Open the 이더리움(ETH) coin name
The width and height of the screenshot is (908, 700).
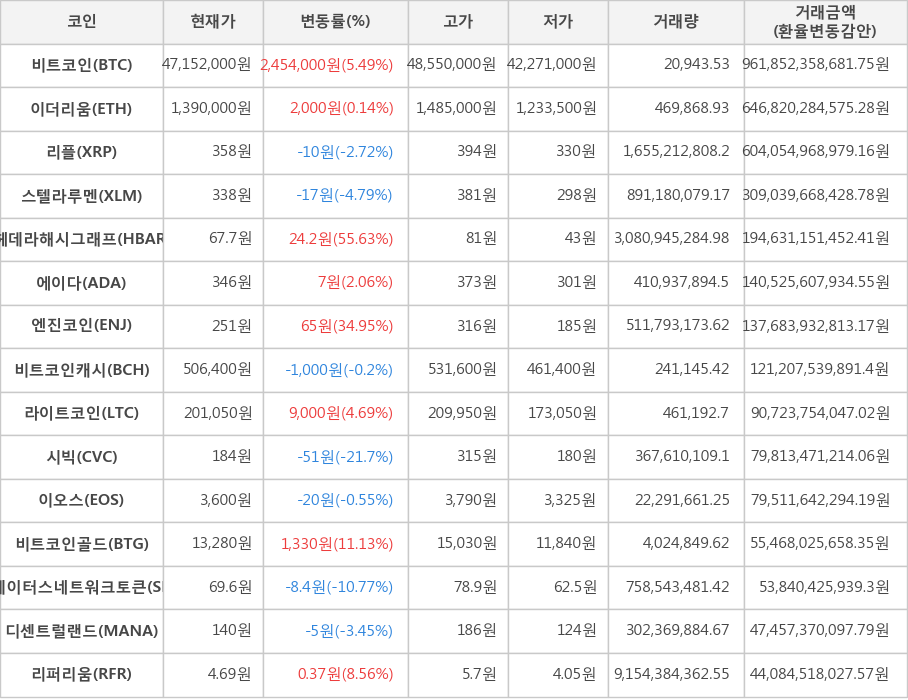tap(82, 109)
